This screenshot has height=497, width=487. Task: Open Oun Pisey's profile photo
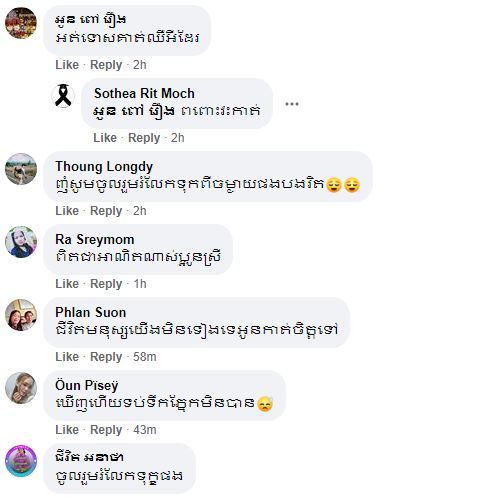[x=21, y=388]
